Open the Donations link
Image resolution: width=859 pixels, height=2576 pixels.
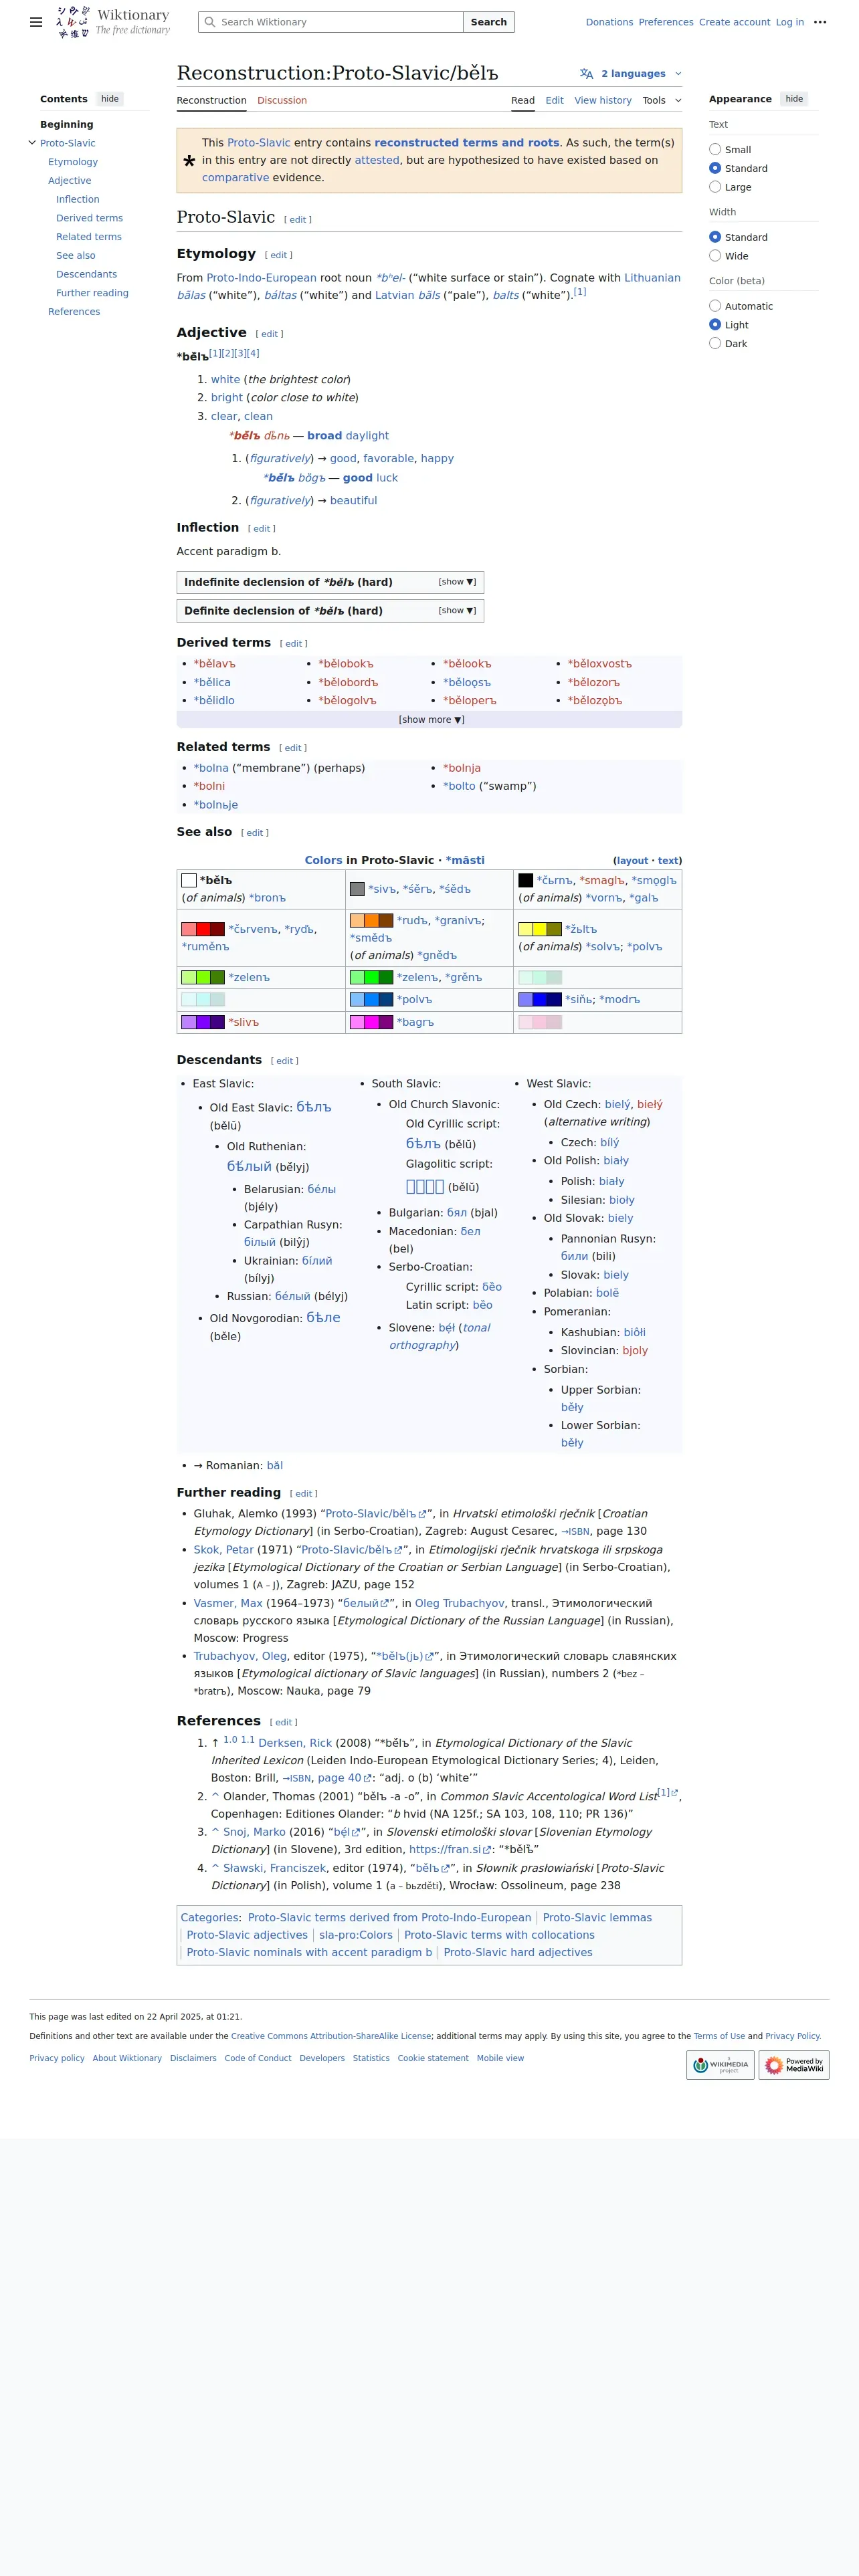[609, 22]
